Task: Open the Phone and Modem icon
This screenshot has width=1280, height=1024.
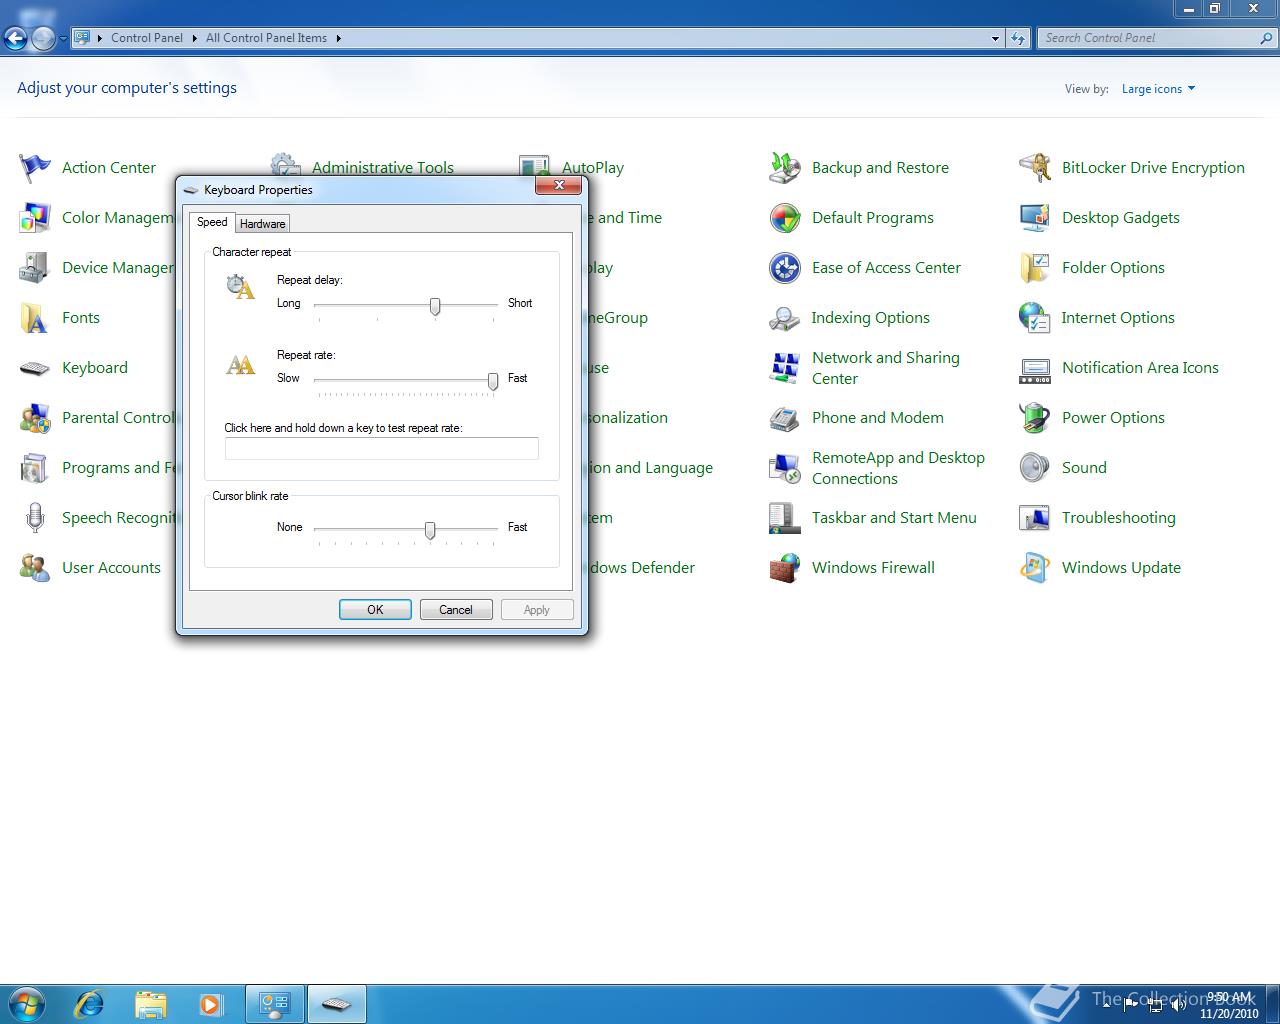Action: [785, 418]
